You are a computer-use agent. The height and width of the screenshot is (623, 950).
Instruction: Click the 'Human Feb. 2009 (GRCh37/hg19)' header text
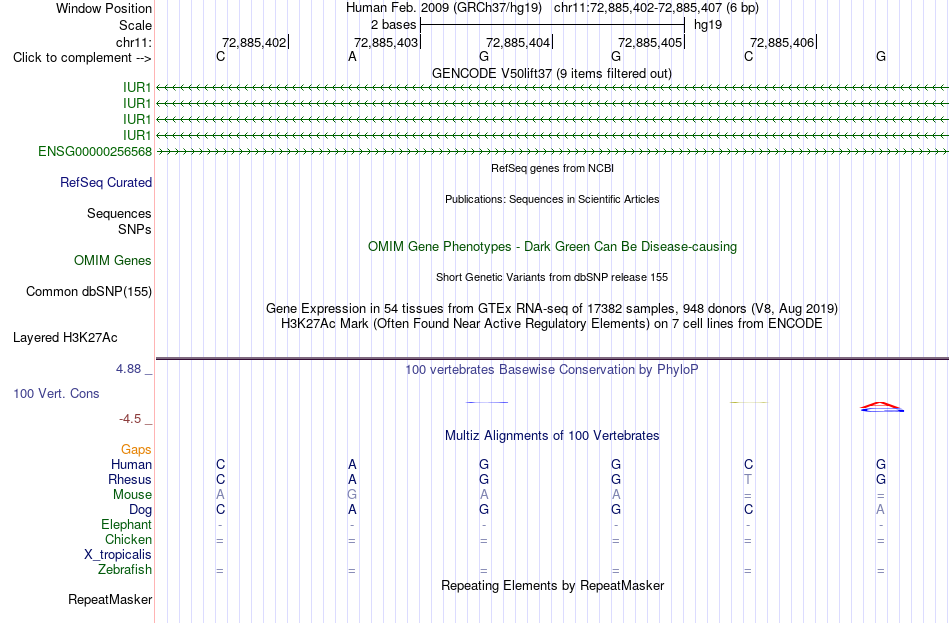tap(443, 8)
